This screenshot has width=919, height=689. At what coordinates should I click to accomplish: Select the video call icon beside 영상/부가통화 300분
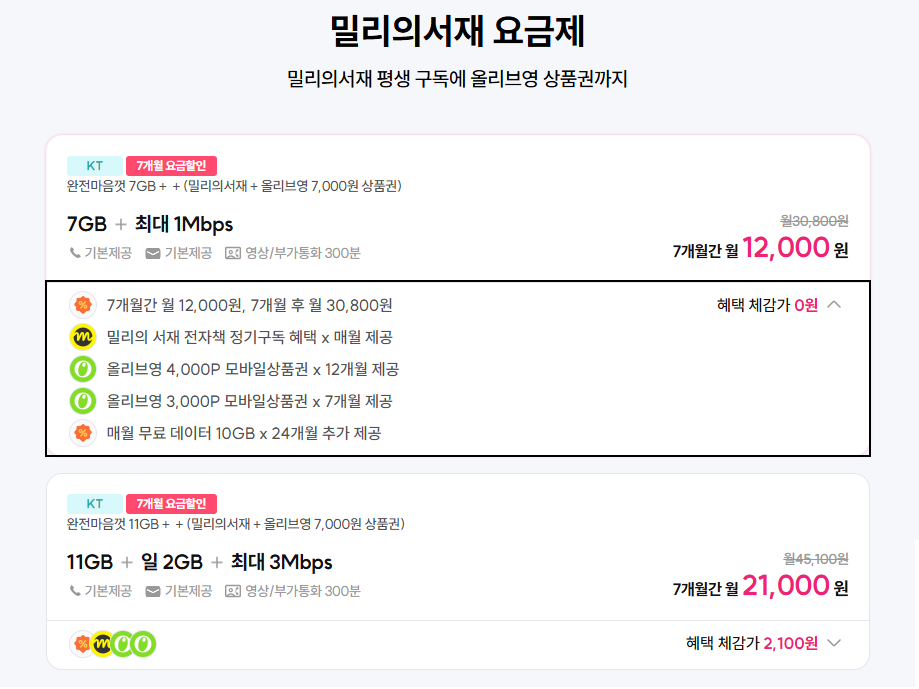[232, 253]
